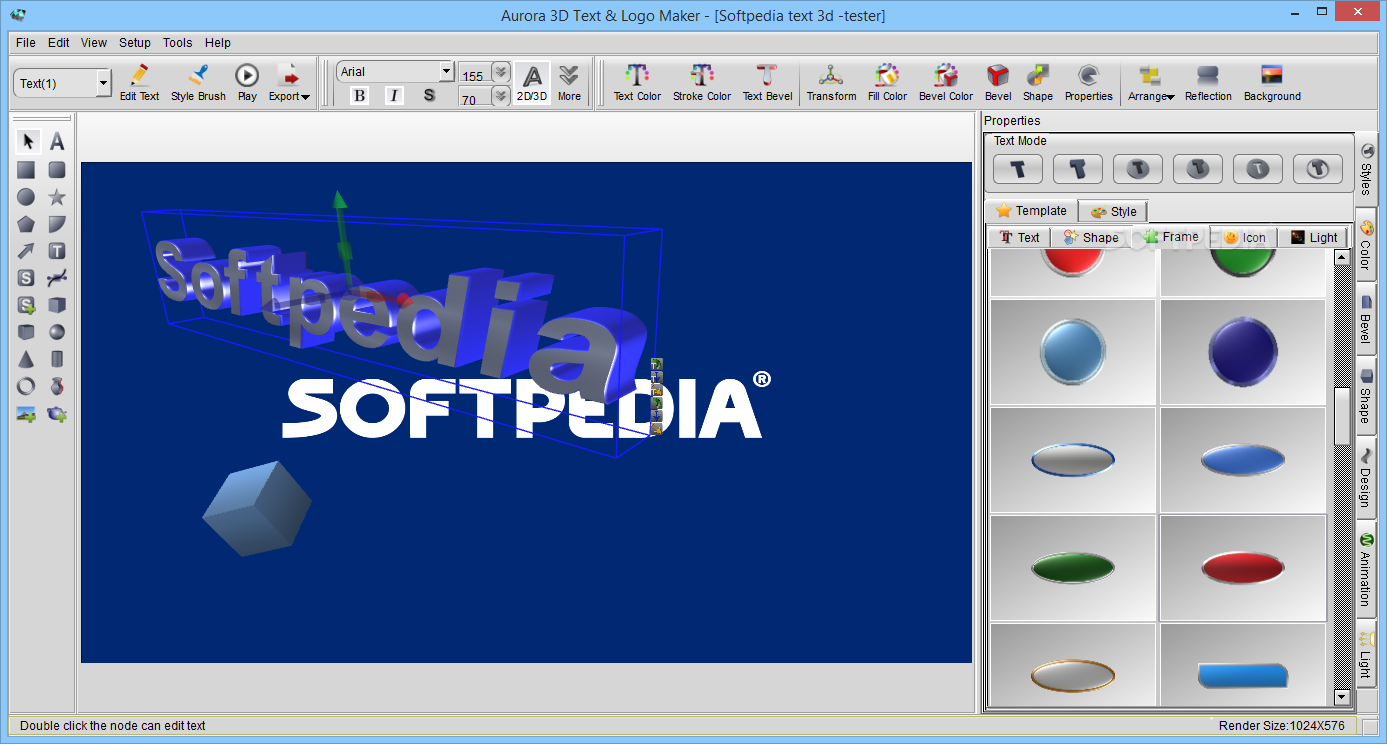Open the 70 value dropdown

point(501,97)
